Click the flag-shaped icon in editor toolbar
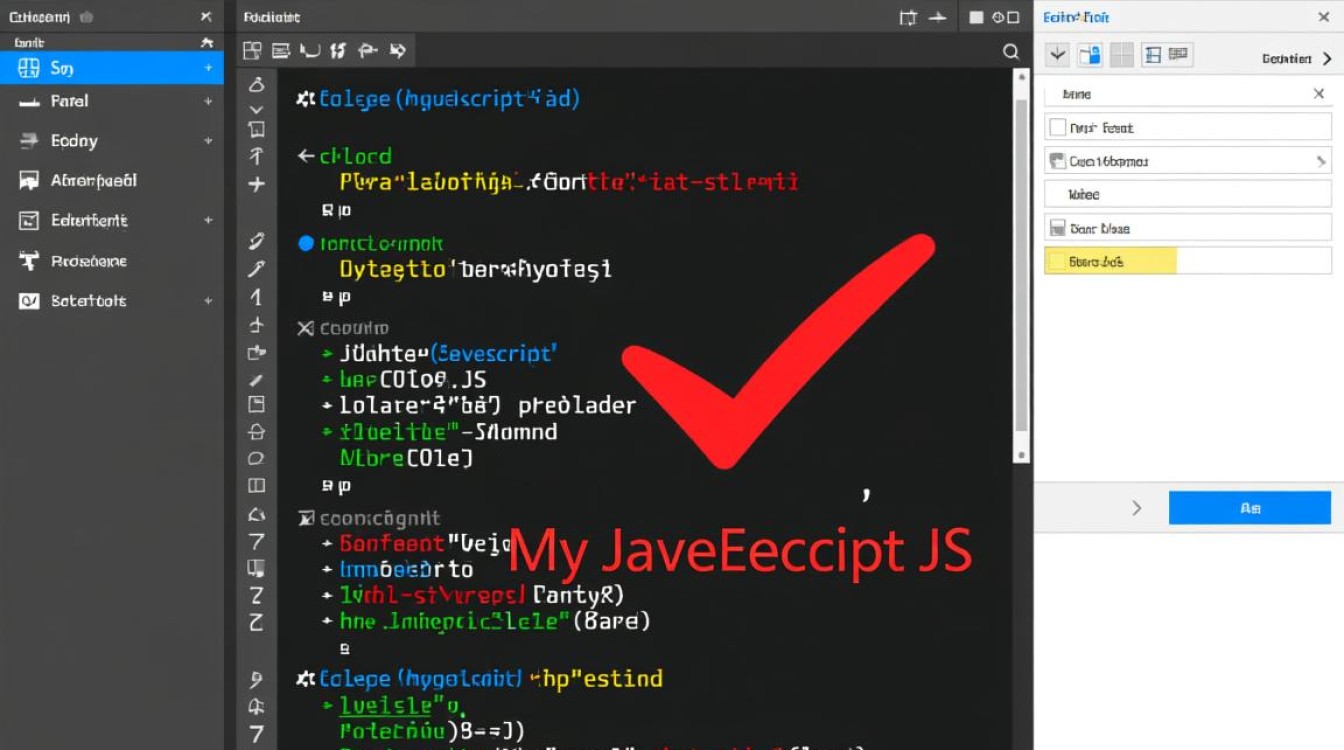The image size is (1344, 750). (367, 51)
